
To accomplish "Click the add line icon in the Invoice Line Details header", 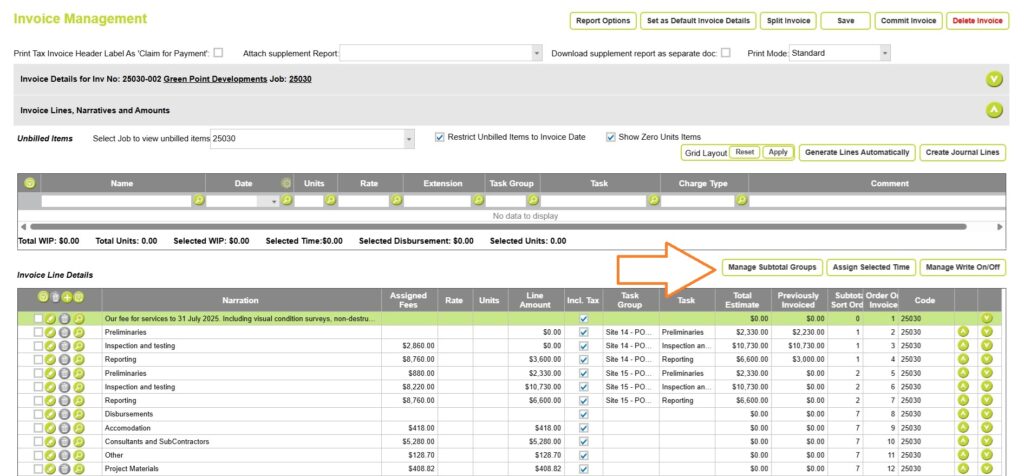I will [x=67, y=297].
